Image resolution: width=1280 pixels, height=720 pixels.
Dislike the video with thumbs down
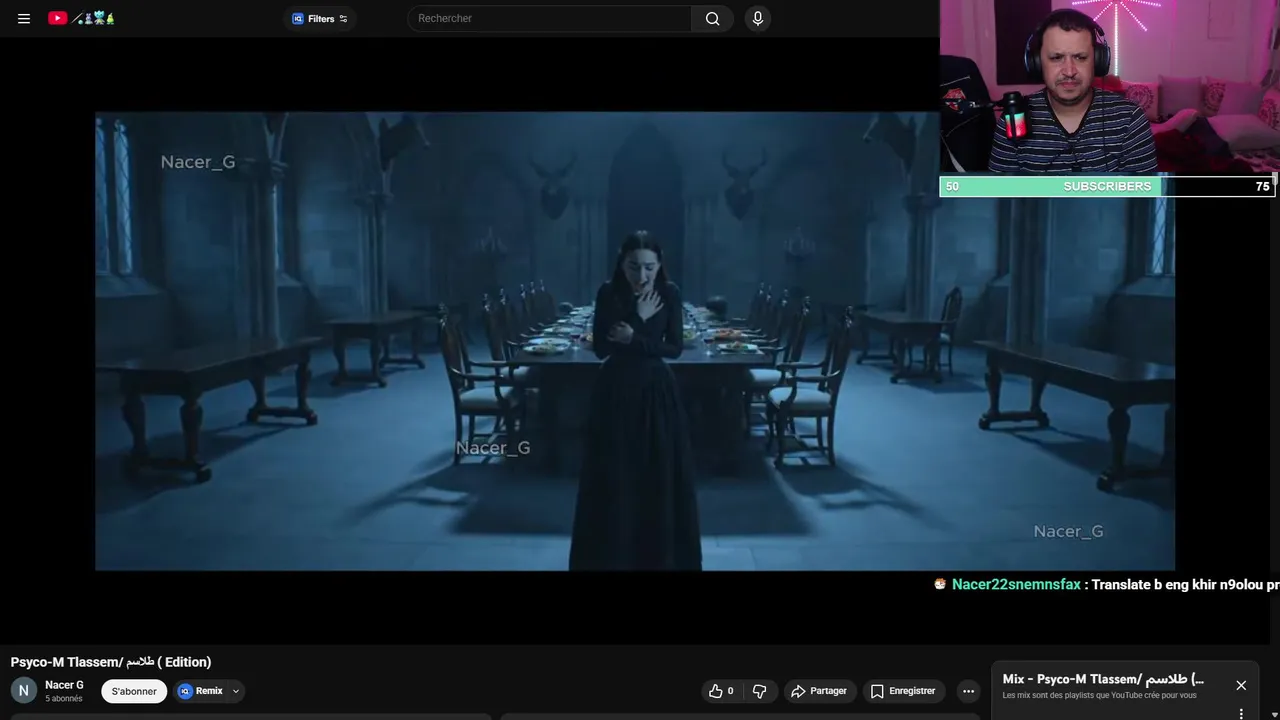pyautogui.click(x=759, y=691)
